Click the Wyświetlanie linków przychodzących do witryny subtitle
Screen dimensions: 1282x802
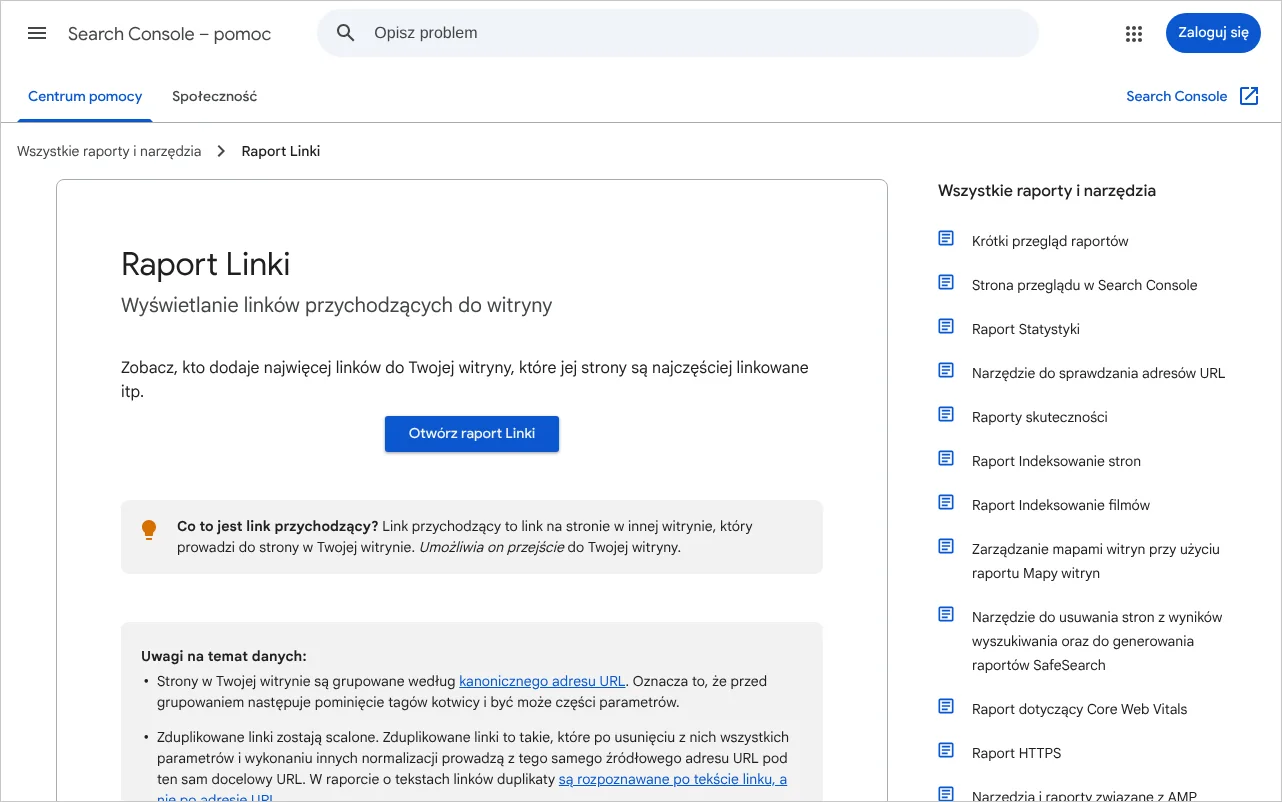point(337,305)
